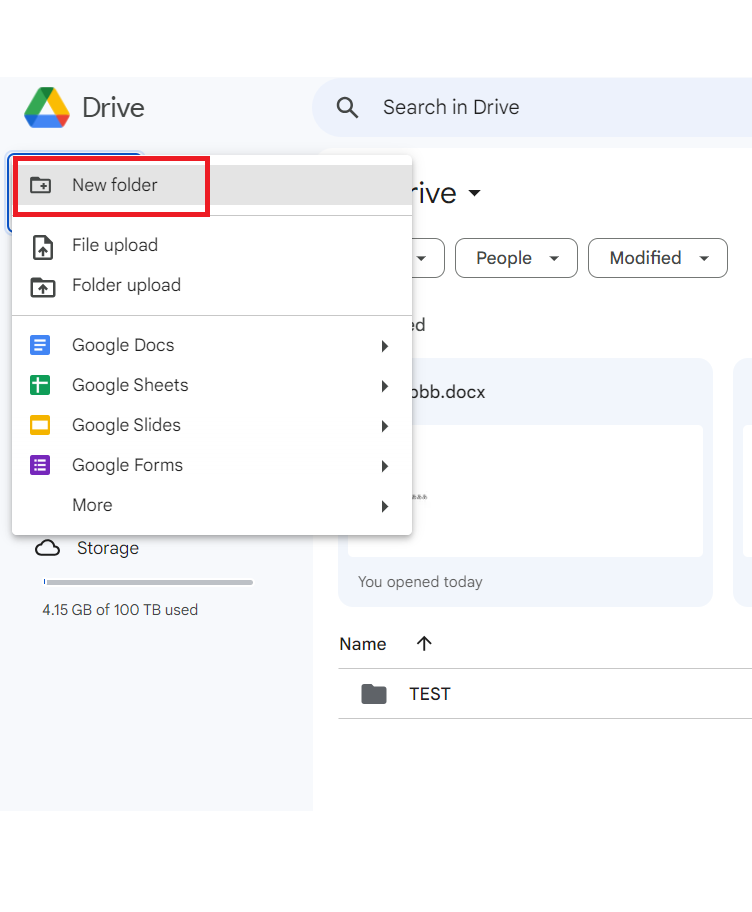
Task: Open Google Forms menu entry
Action: coord(212,466)
